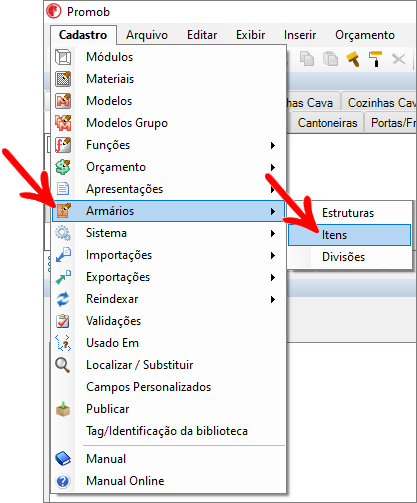Click the Manual blue book icon
This screenshot has height=503, width=417.
tap(63, 459)
